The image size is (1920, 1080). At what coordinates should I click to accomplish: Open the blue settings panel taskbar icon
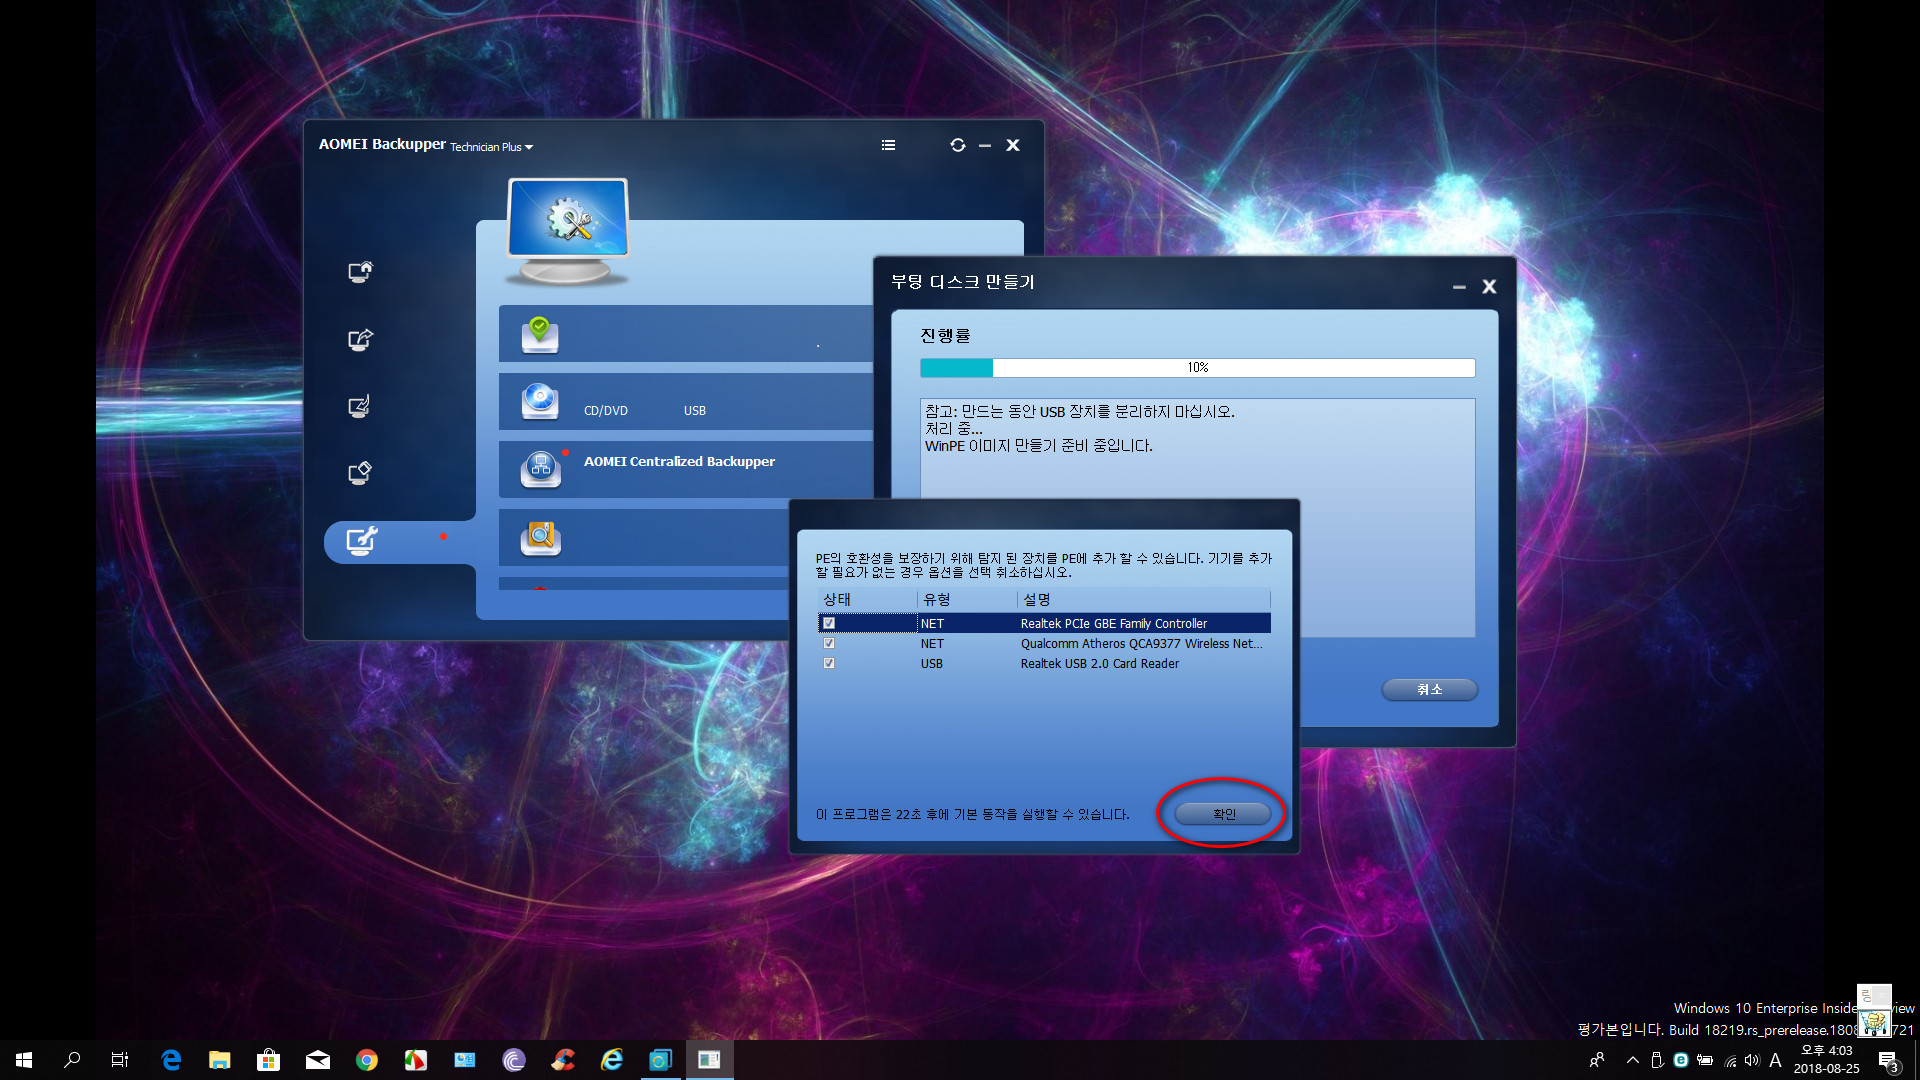point(465,1060)
